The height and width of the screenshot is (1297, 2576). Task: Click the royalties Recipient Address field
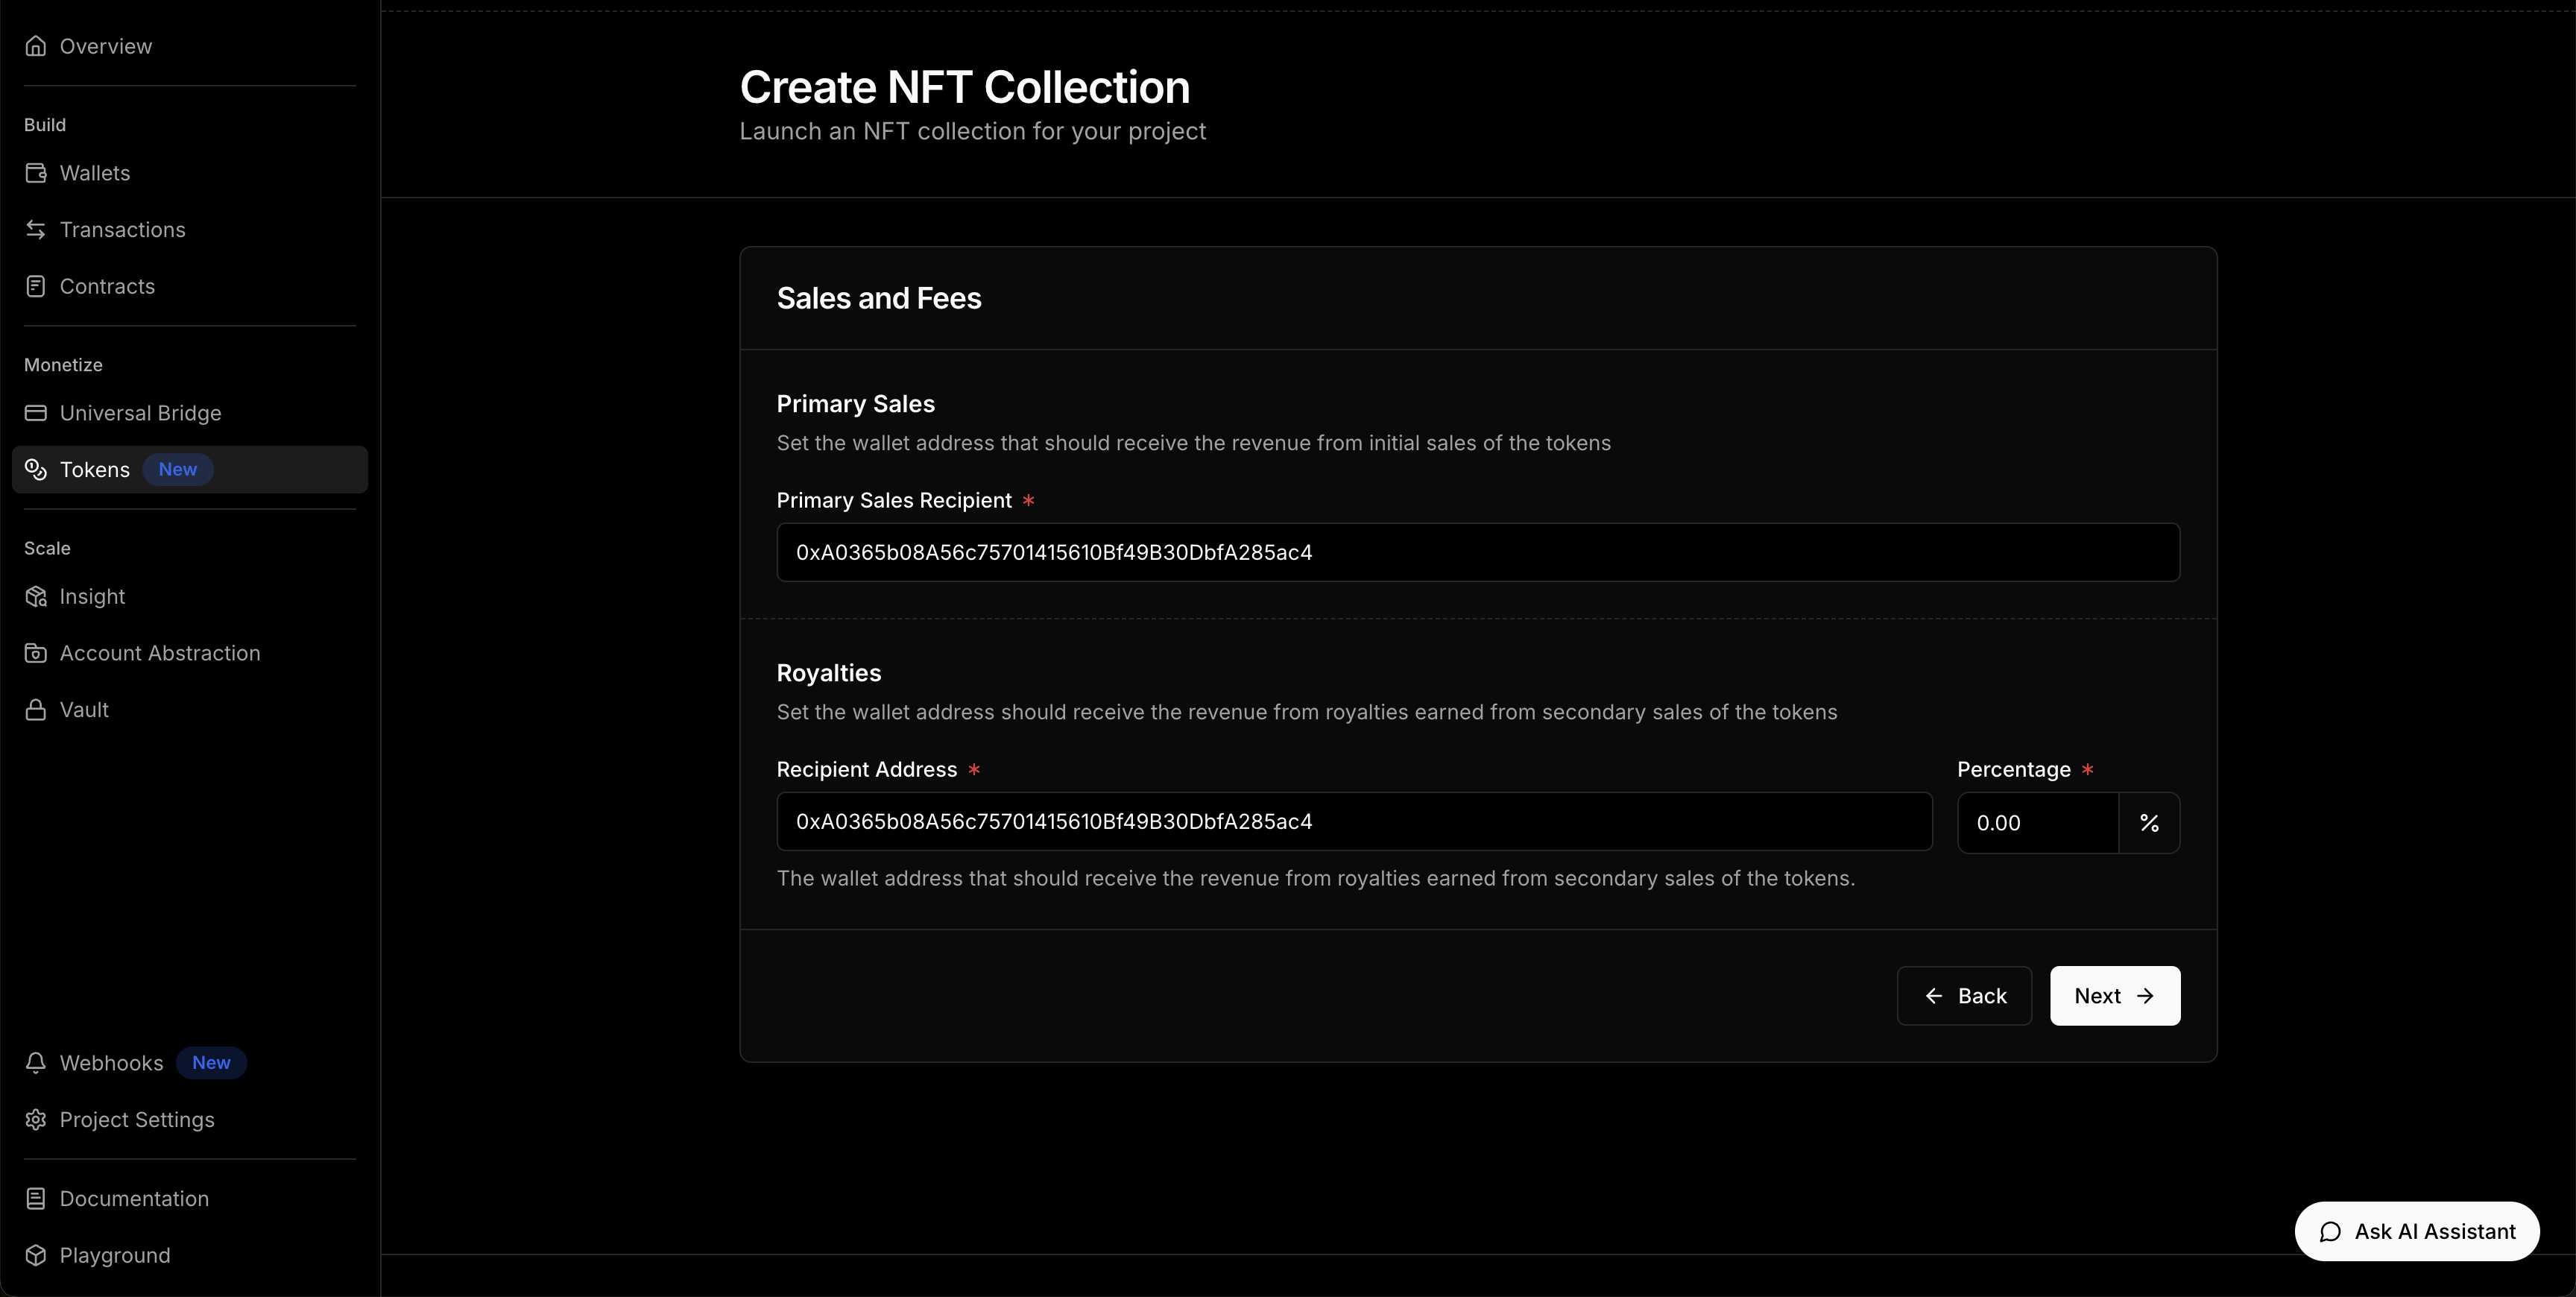(x=1353, y=822)
